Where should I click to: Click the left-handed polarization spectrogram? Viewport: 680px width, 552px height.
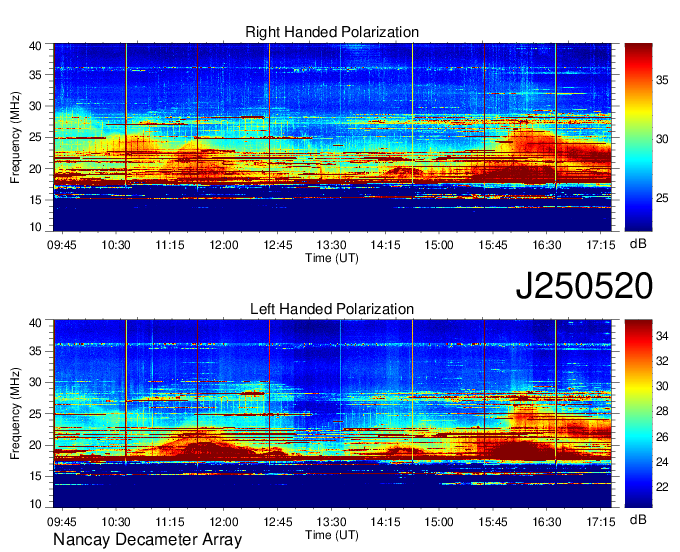(x=332, y=414)
